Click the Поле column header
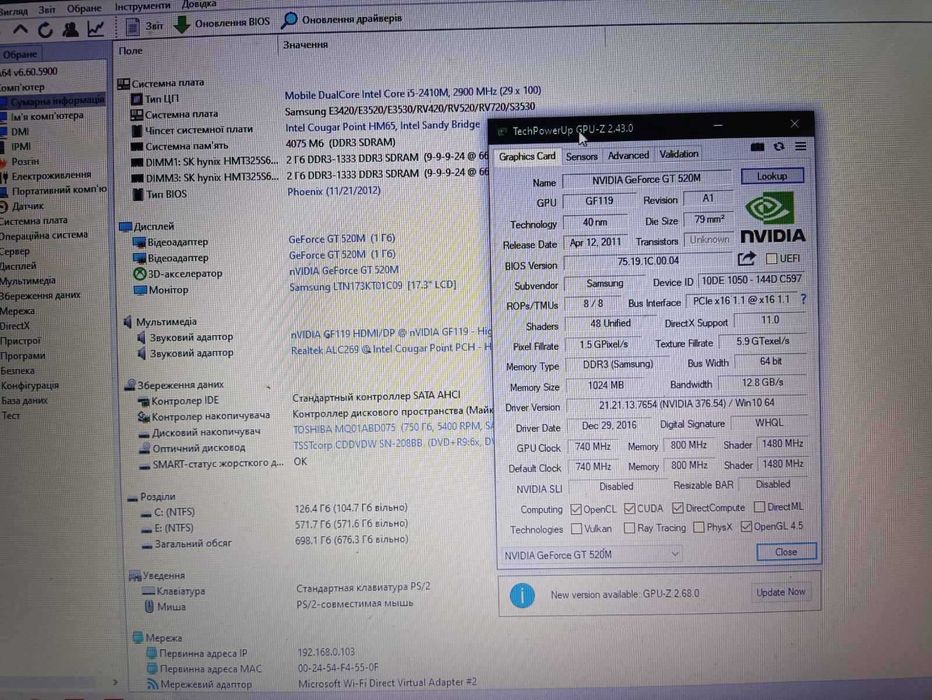This screenshot has height=700, width=932. pos(130,51)
